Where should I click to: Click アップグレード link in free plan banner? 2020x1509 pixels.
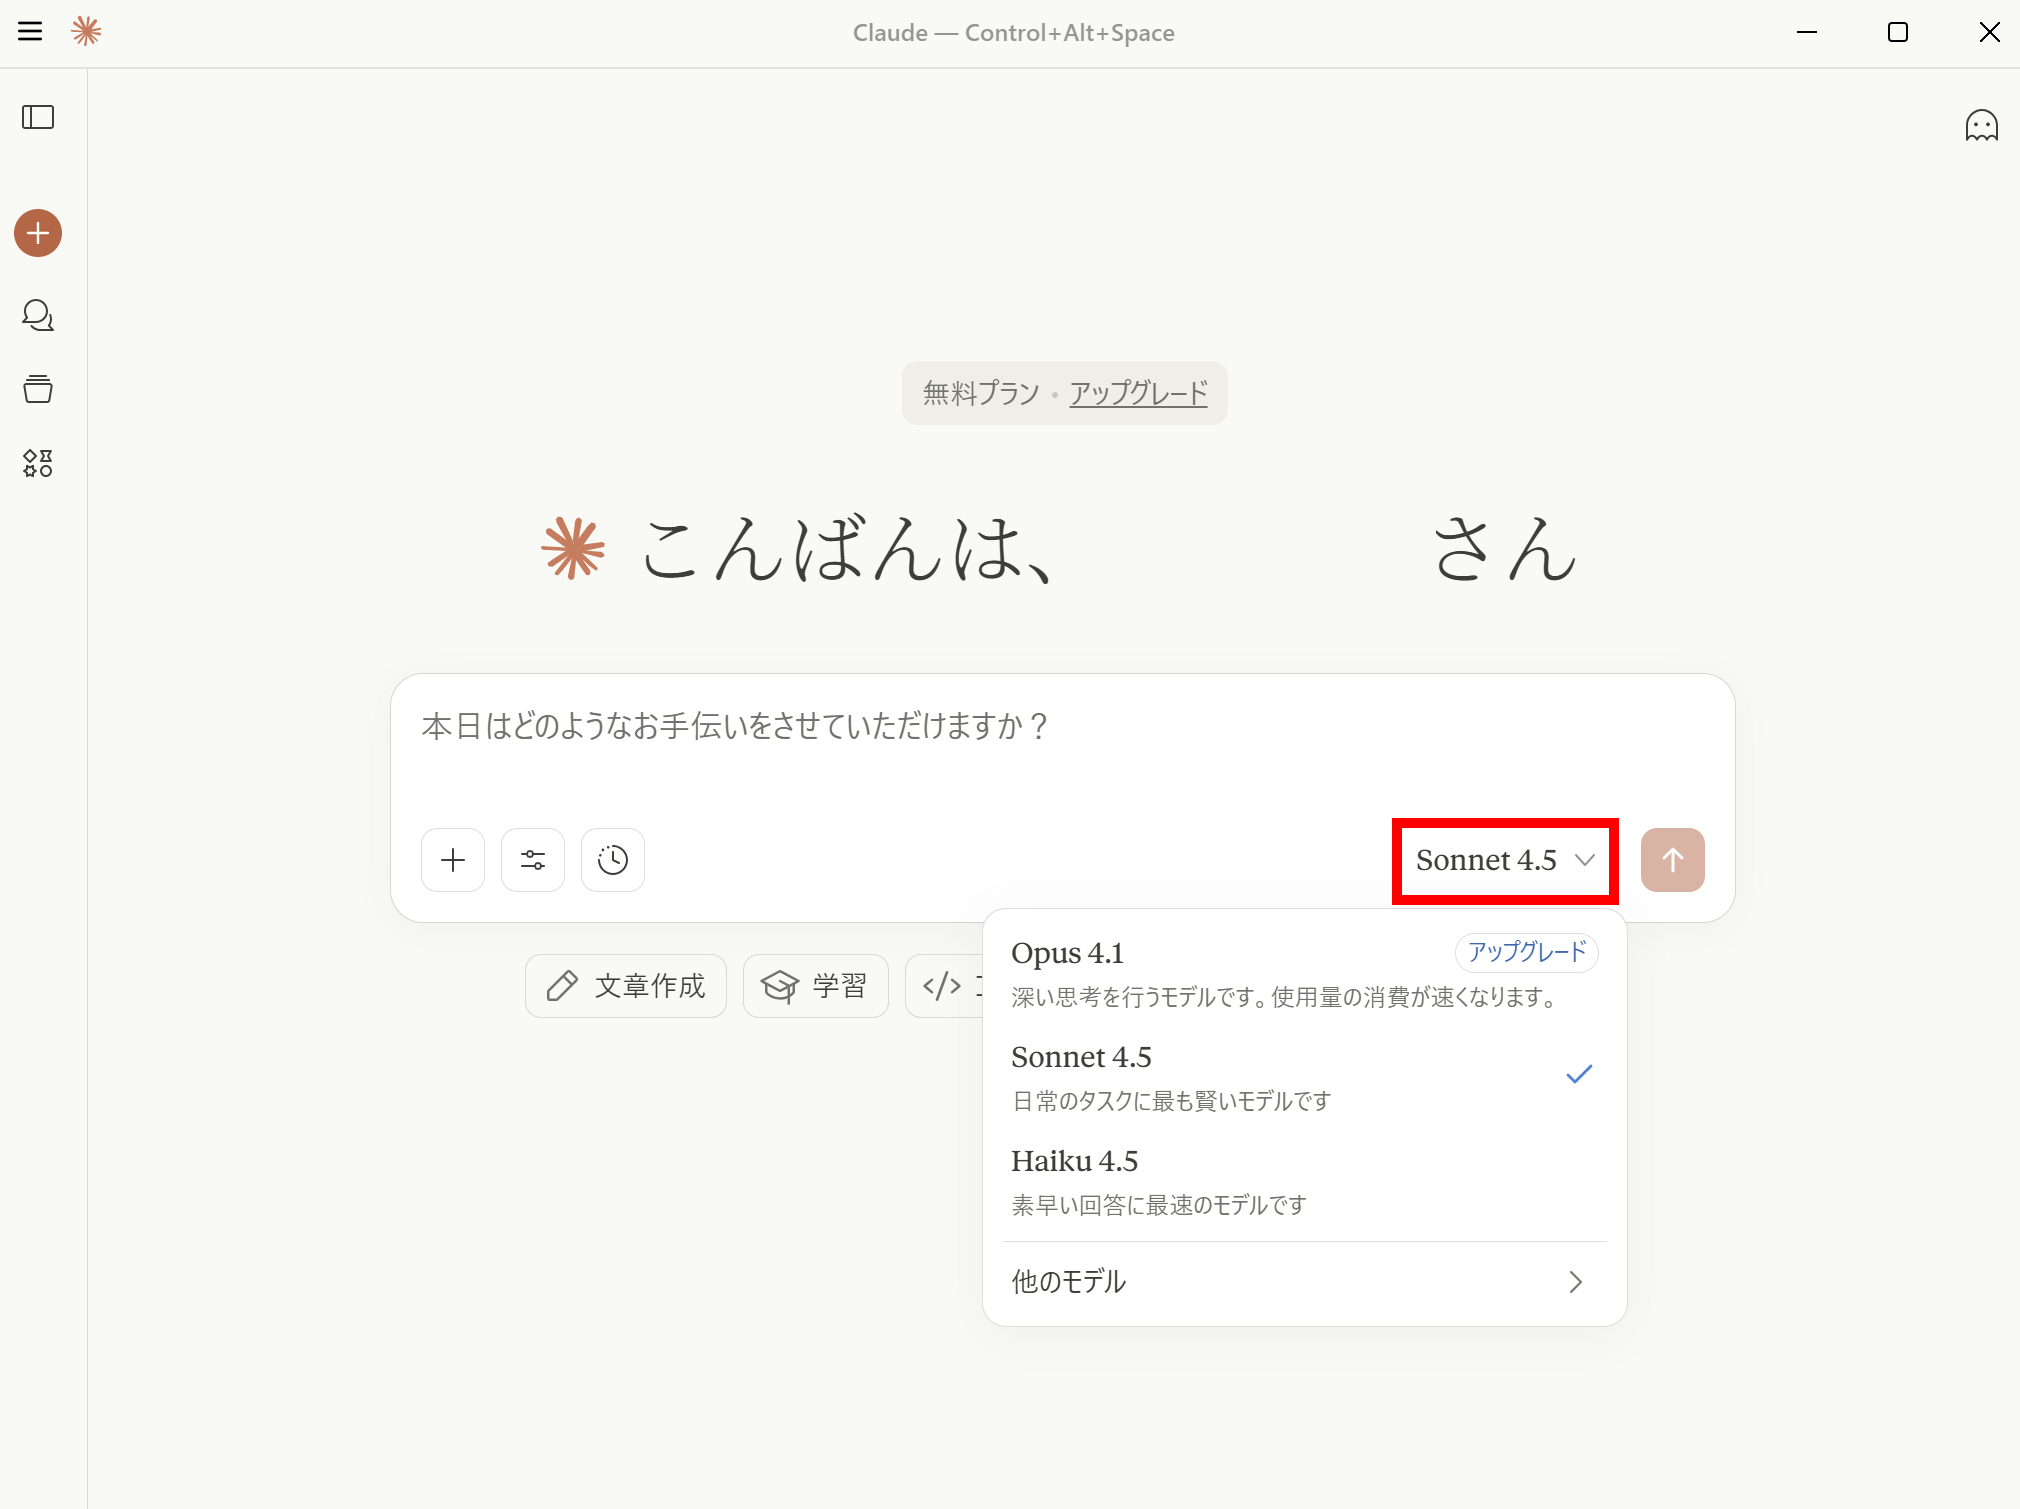1138,393
